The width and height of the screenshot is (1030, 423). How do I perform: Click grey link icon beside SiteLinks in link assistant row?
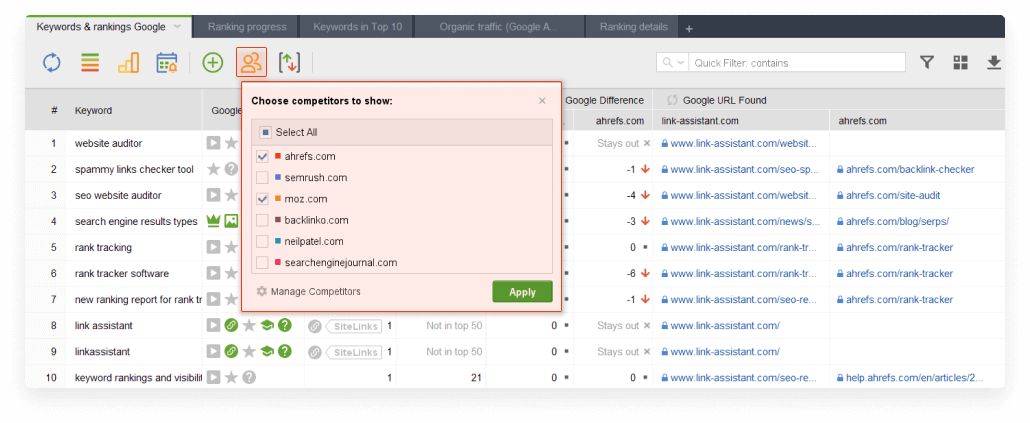coord(315,325)
